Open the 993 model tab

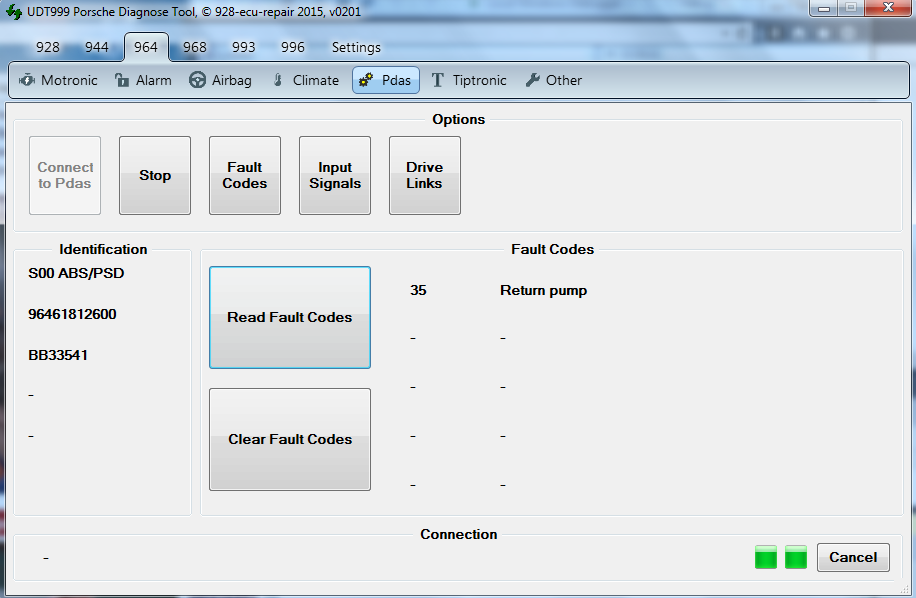(244, 47)
